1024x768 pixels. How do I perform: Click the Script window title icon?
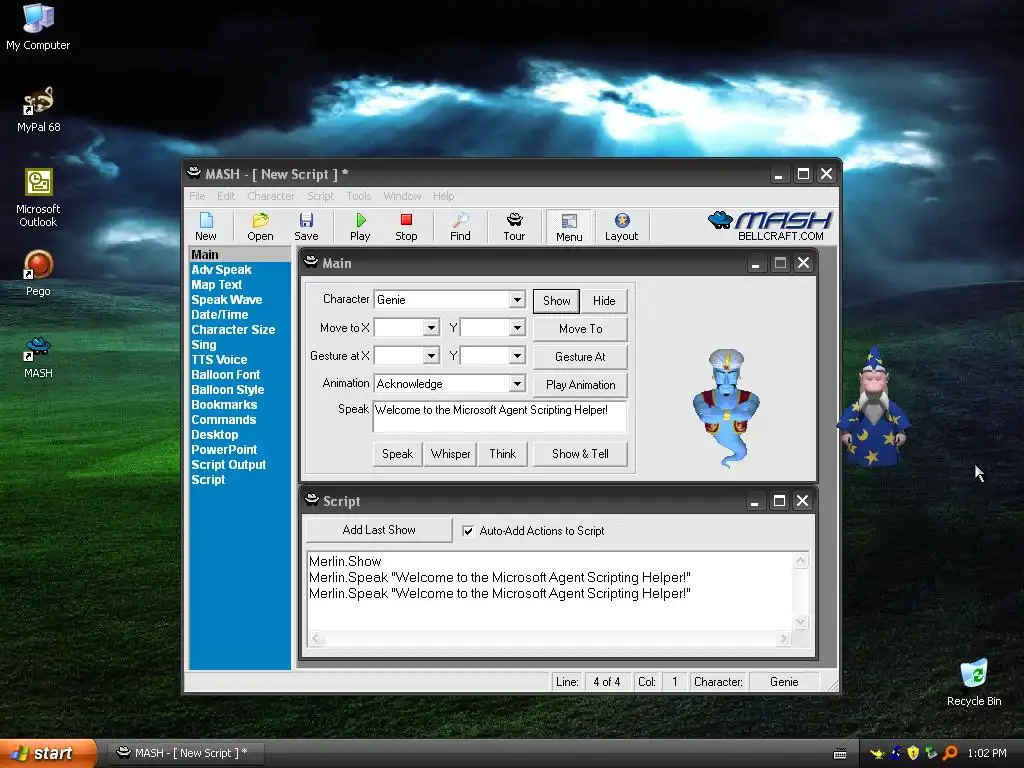312,500
